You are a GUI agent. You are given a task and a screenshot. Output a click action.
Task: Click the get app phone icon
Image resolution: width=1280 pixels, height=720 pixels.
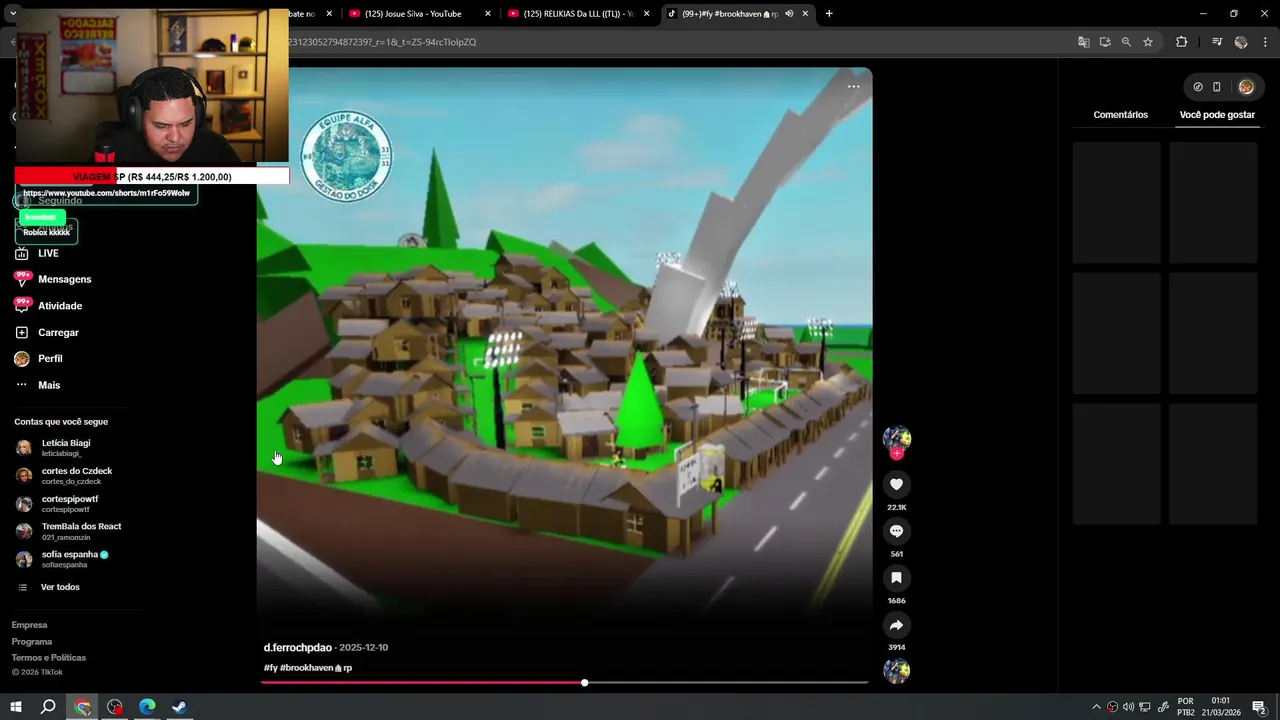tap(1217, 87)
